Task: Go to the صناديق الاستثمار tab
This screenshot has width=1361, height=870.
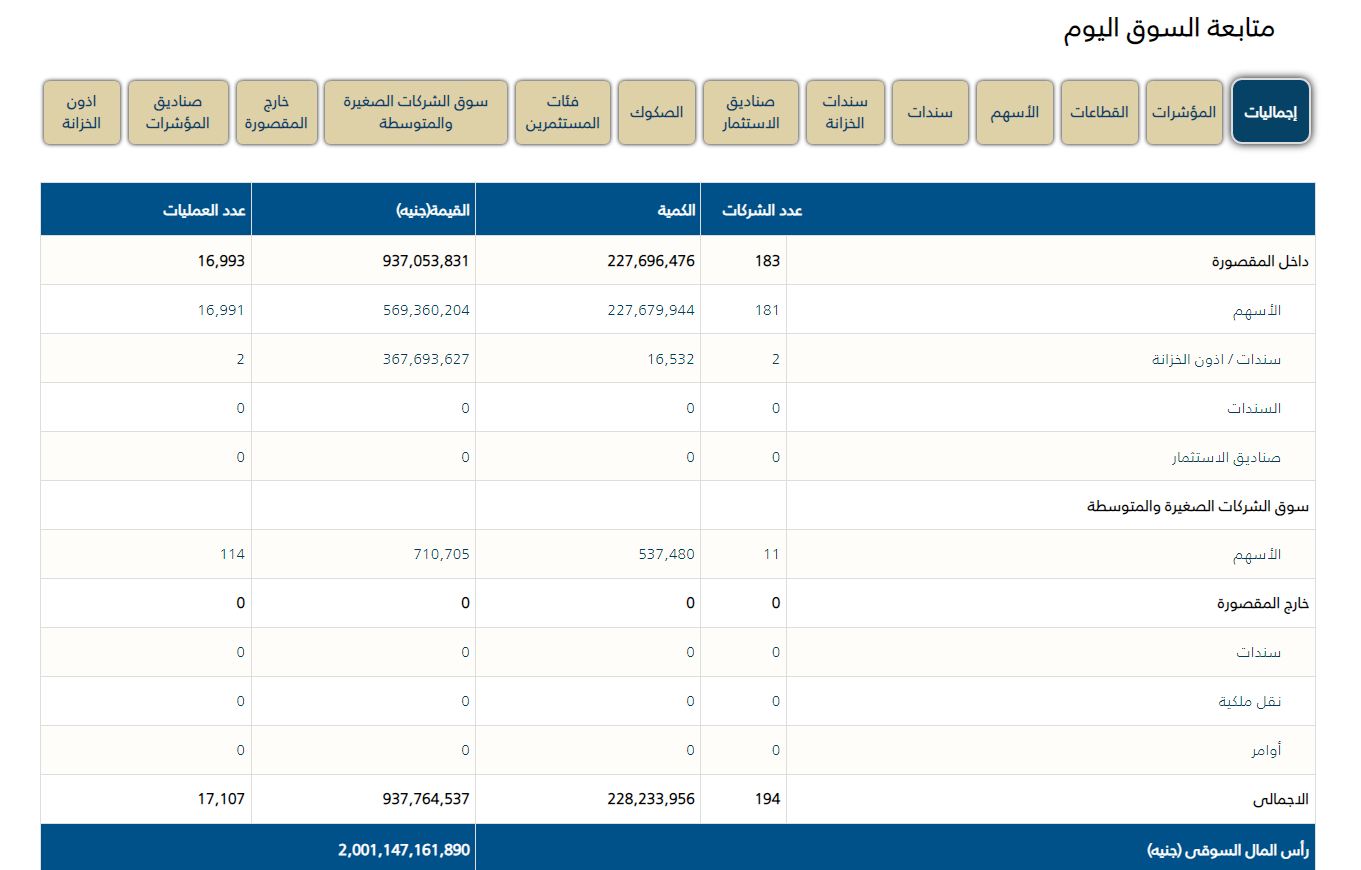Action: click(751, 112)
